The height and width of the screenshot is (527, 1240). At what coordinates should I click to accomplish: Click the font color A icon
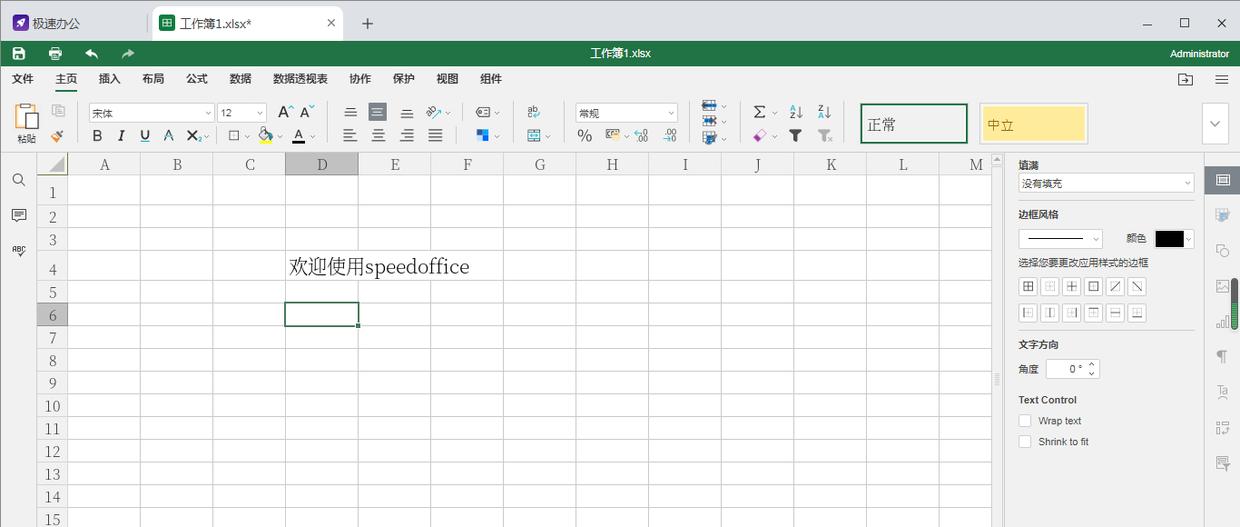coord(298,135)
